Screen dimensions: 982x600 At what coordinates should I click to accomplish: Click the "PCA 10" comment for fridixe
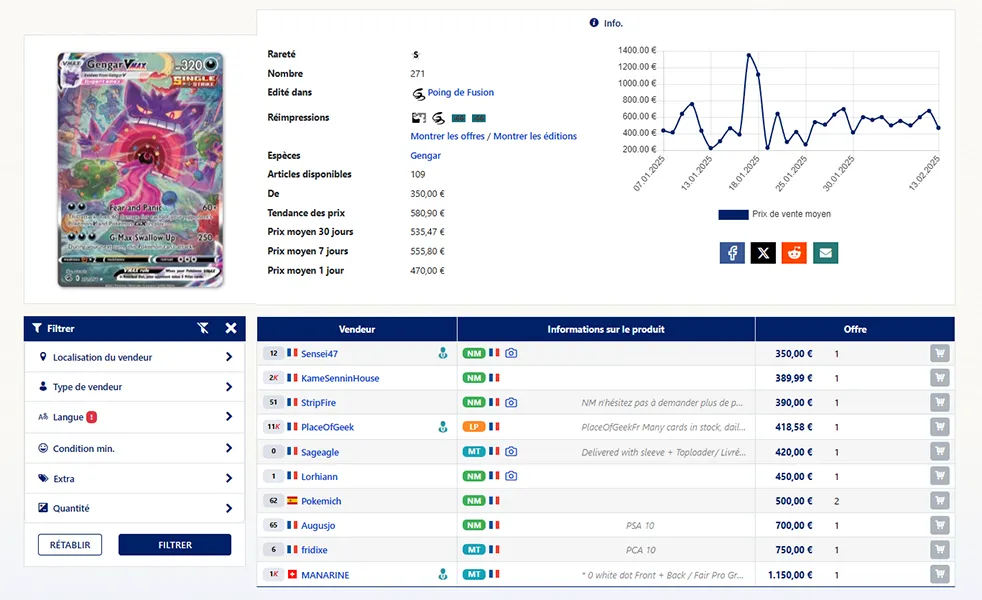point(640,550)
